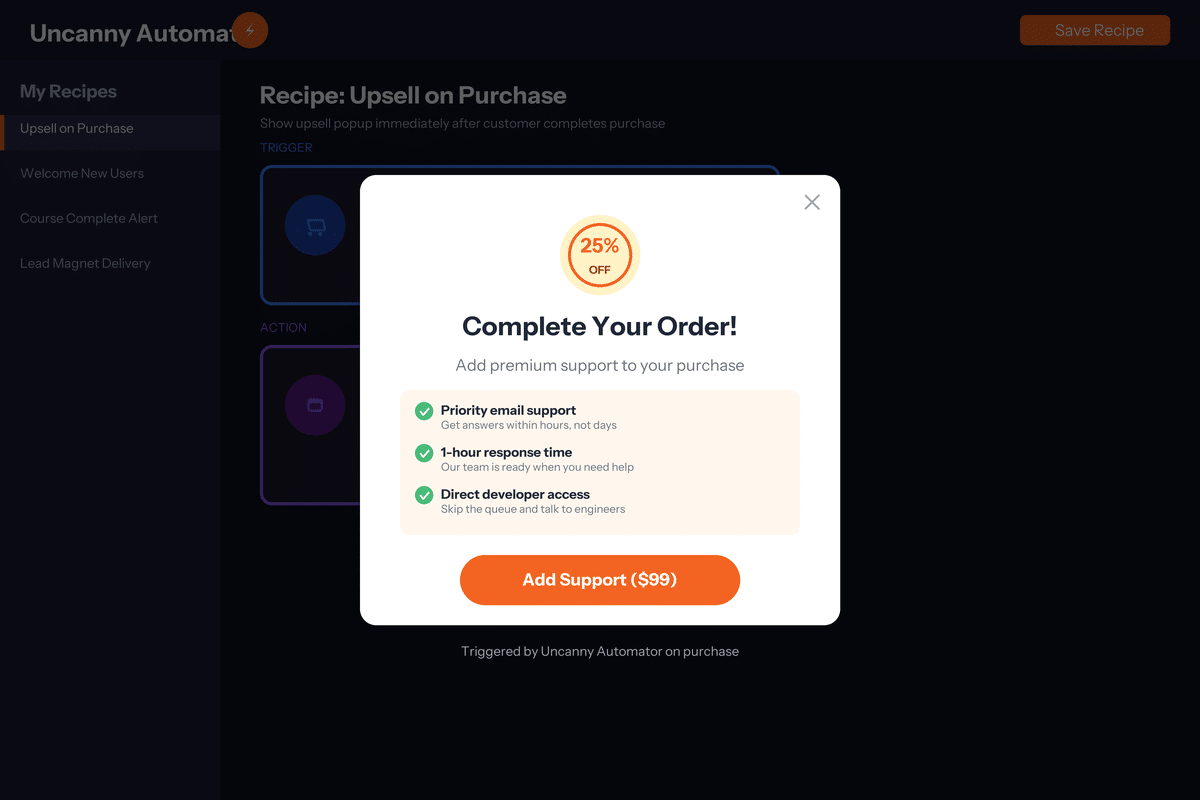Click the ACTION section label
This screenshot has height=800, width=1200.
click(283, 327)
